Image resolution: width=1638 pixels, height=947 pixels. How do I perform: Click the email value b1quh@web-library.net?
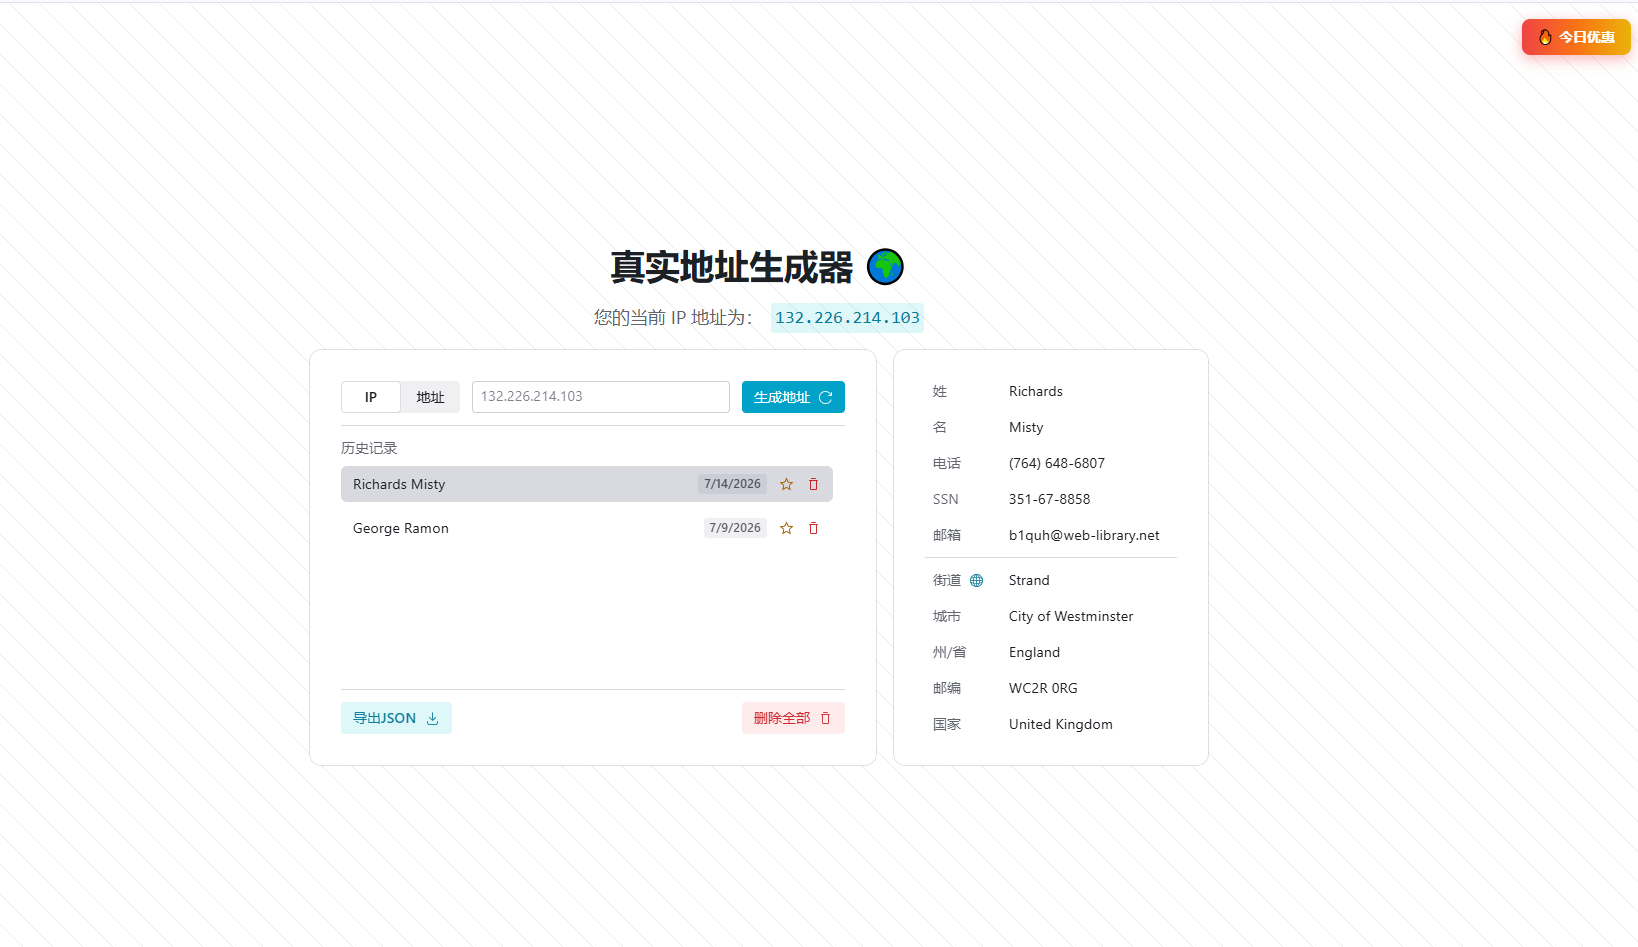pyautogui.click(x=1084, y=535)
